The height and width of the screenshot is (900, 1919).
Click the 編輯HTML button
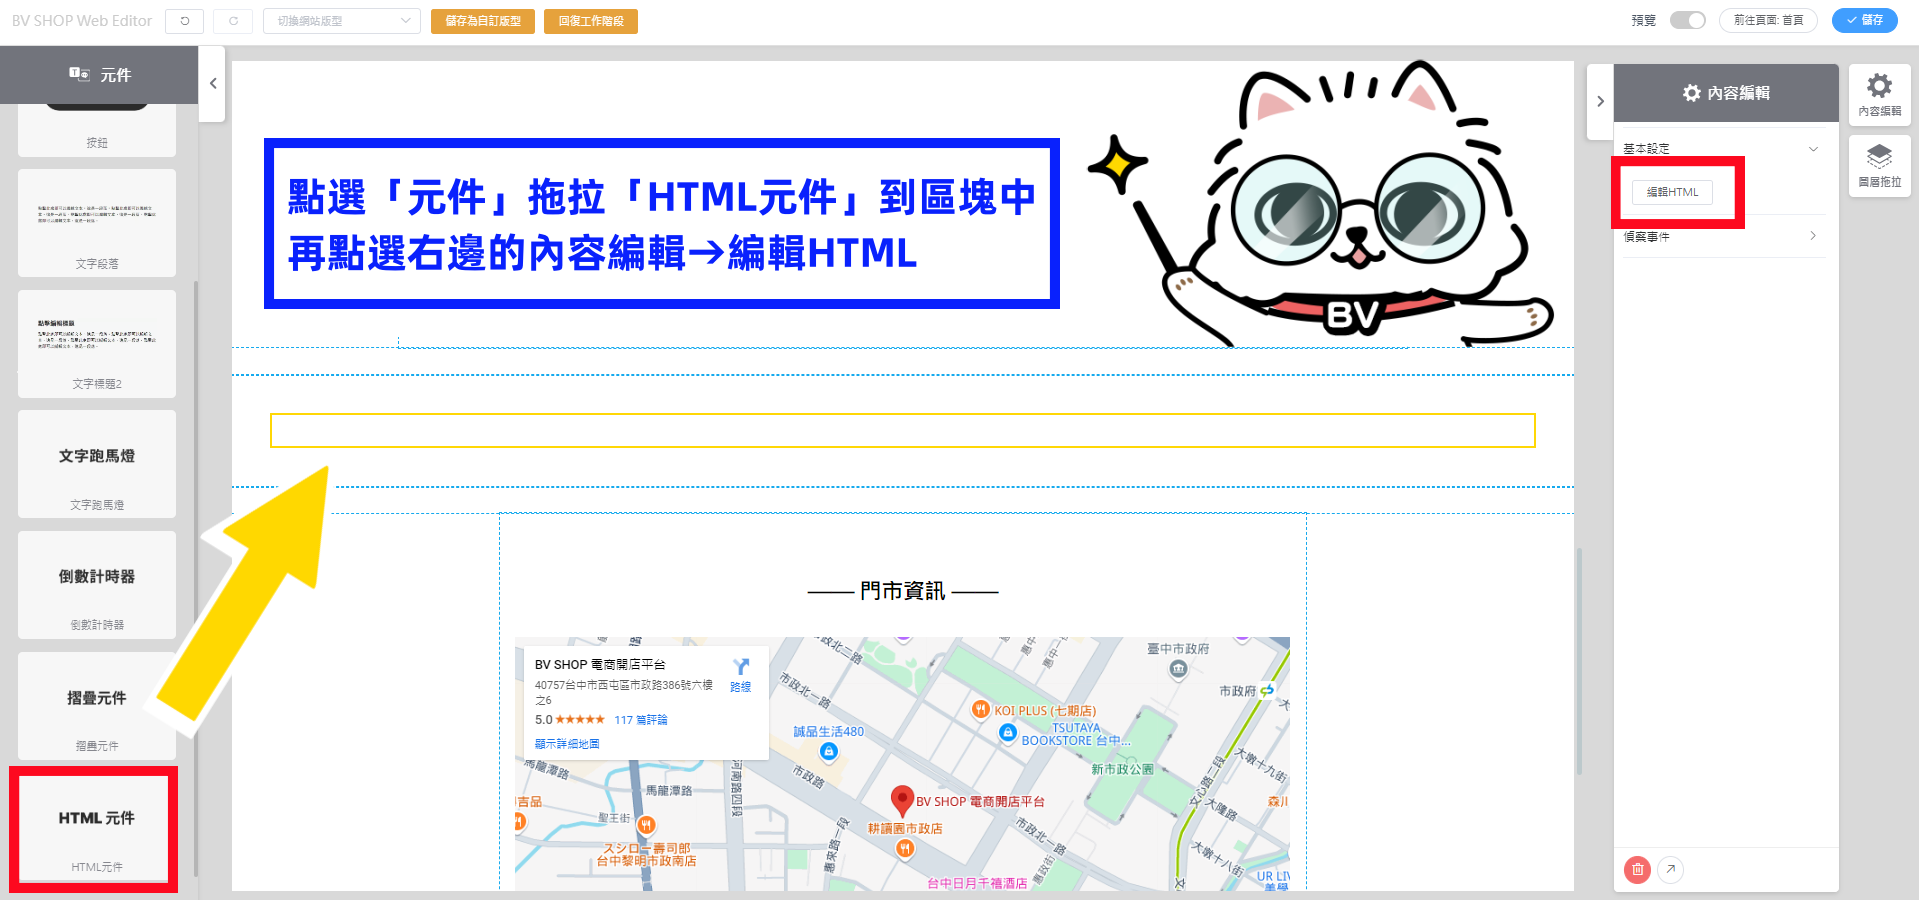1672,192
